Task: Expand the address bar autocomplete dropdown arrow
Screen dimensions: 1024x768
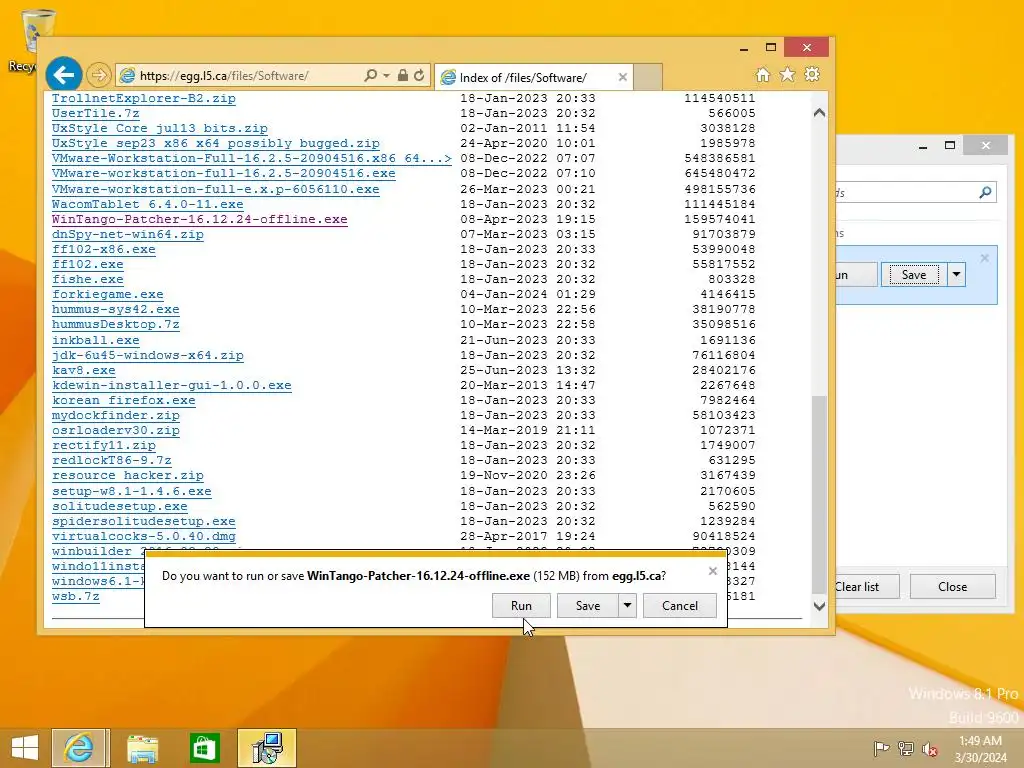Action: [x=387, y=76]
